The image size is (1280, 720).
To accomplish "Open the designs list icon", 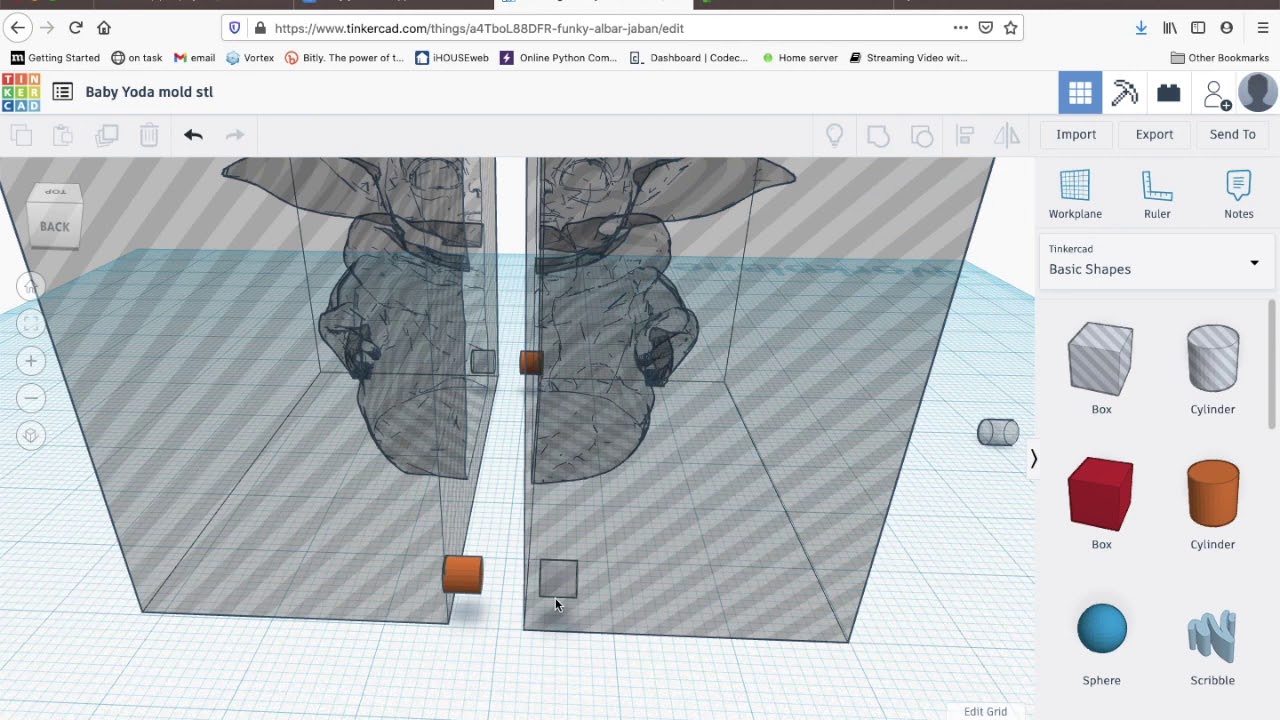I will click(x=62, y=92).
